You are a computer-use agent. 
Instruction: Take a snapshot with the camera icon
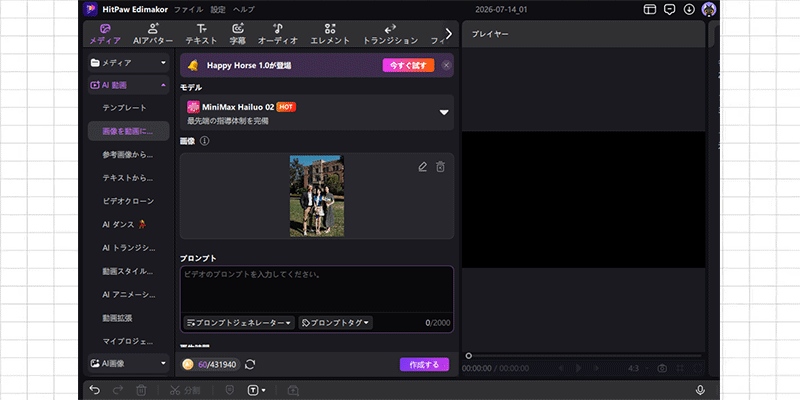[x=662, y=368]
